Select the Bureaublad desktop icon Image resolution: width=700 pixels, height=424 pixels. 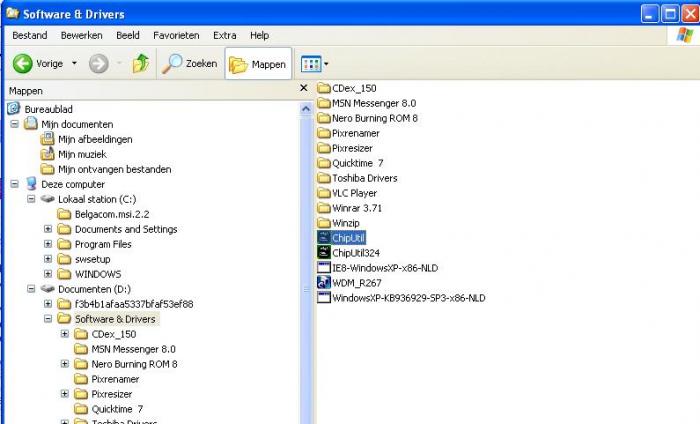coord(14,108)
